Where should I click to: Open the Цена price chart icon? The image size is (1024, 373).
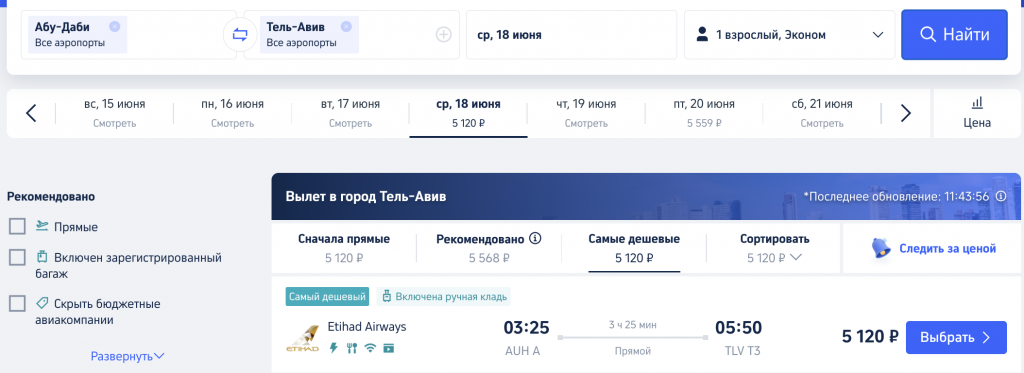pyautogui.click(x=977, y=112)
